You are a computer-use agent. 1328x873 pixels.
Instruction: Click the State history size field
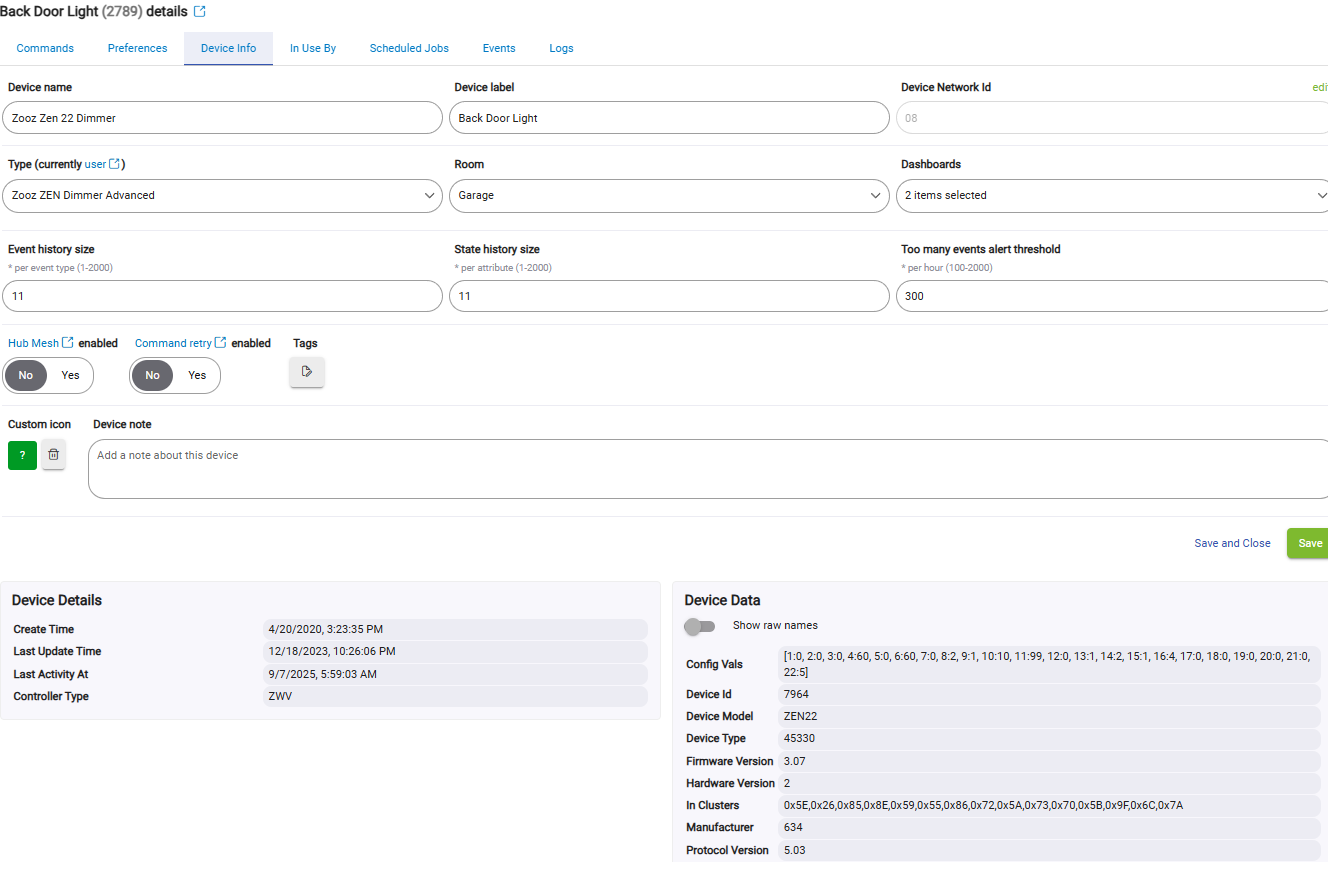(669, 296)
